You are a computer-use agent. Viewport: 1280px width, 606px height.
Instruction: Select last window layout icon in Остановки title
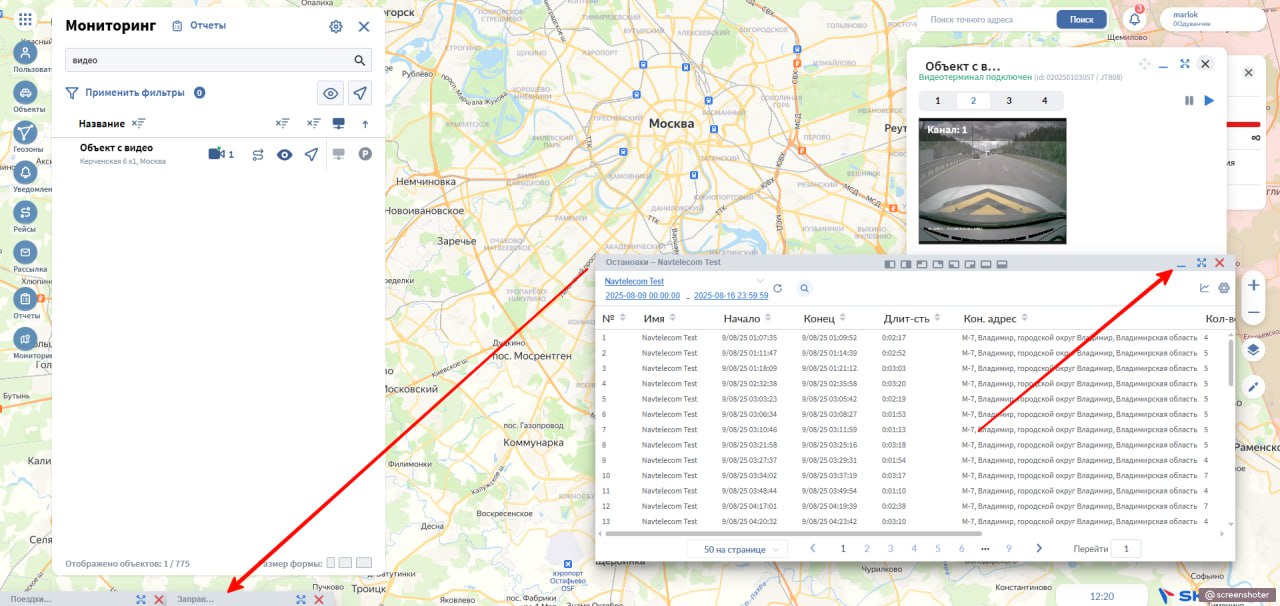point(1002,264)
